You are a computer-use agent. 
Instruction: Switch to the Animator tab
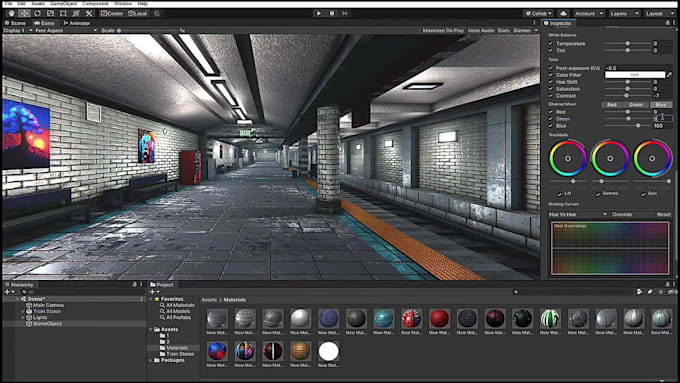coord(77,23)
